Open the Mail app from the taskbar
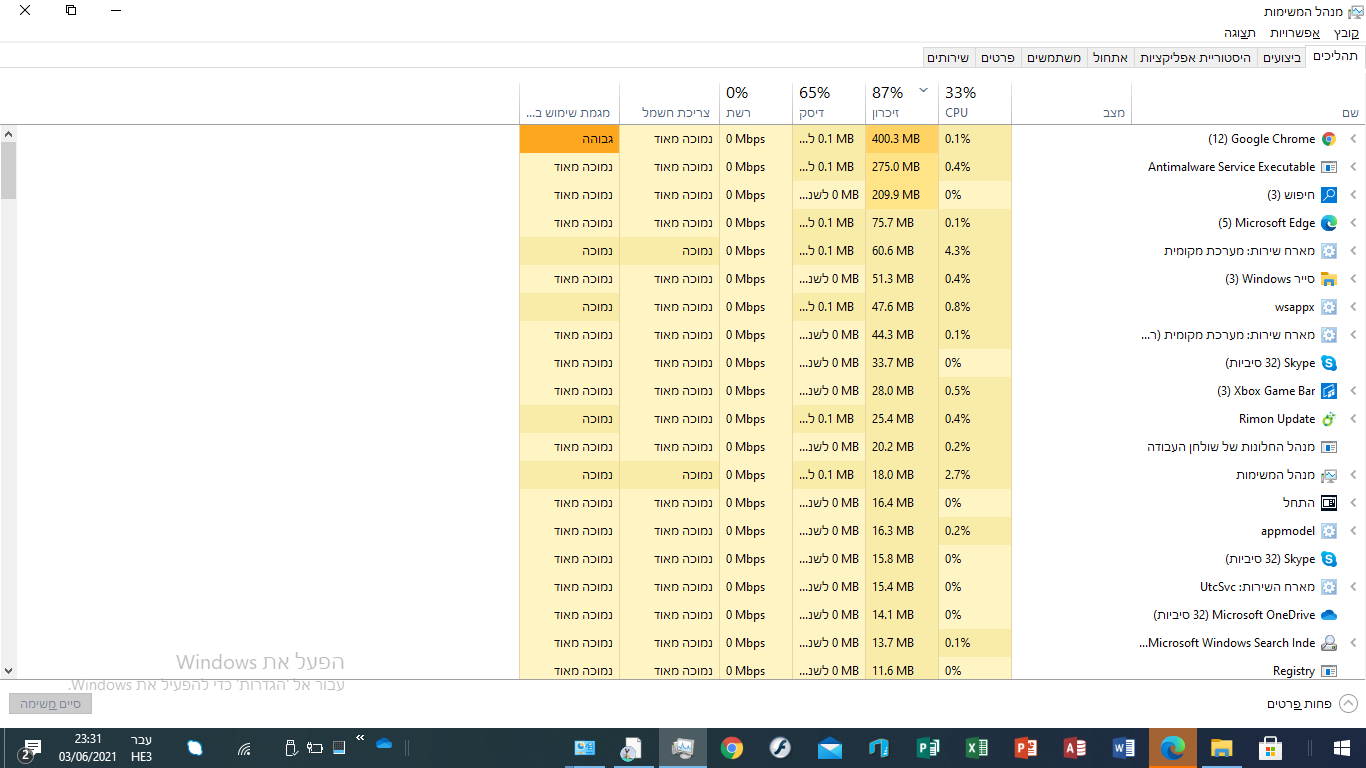 point(830,747)
